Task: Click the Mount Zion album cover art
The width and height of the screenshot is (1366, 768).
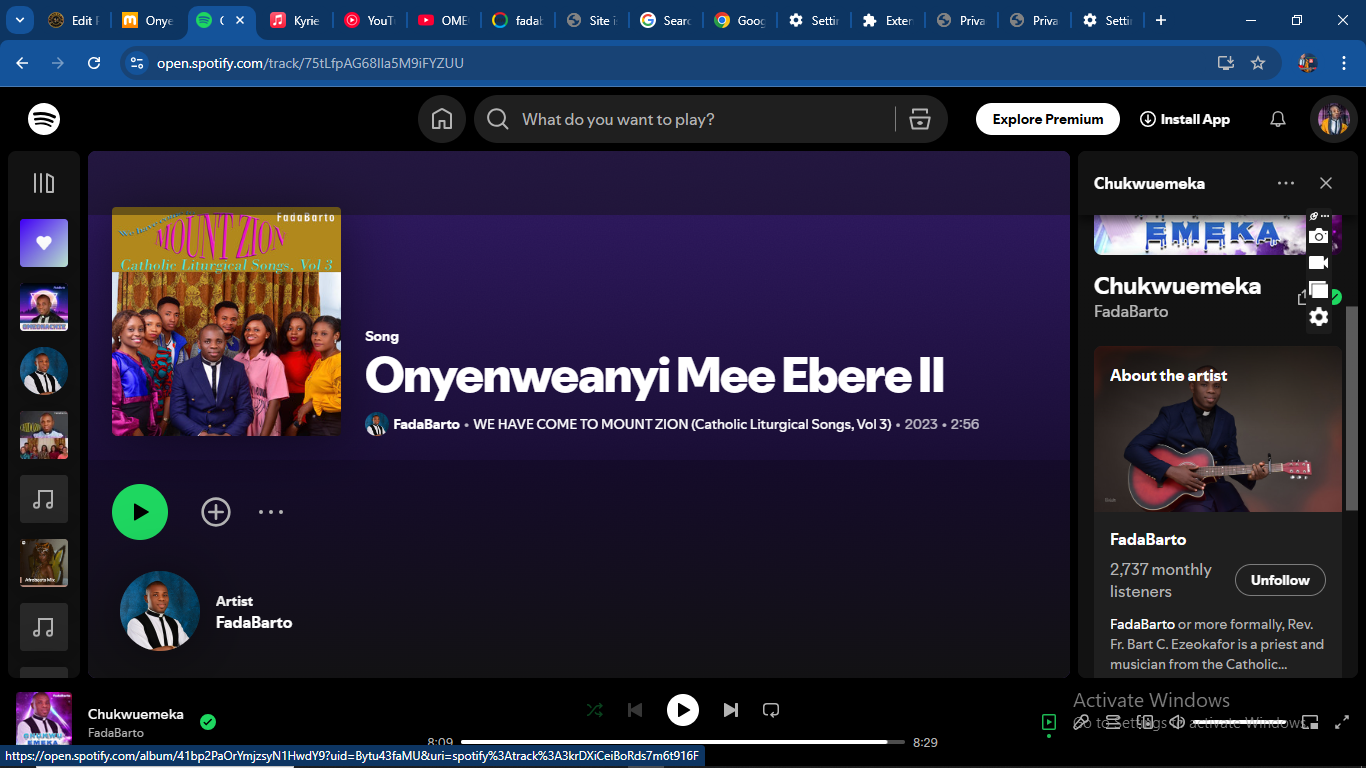Action: tap(226, 321)
